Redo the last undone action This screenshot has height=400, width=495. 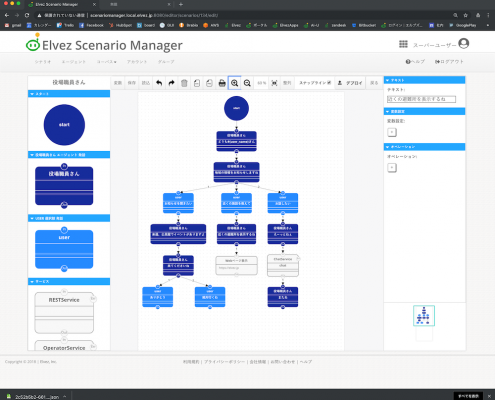pos(171,83)
